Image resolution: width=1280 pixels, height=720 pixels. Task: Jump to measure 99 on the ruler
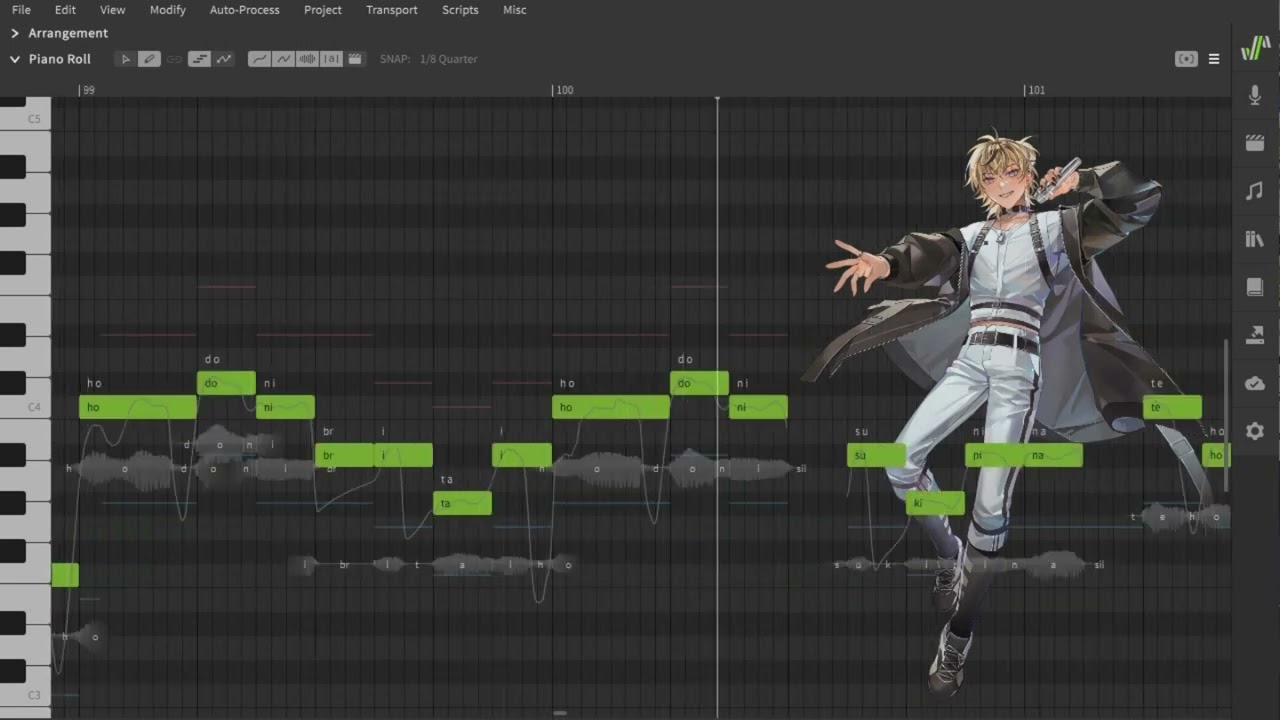pyautogui.click(x=88, y=90)
